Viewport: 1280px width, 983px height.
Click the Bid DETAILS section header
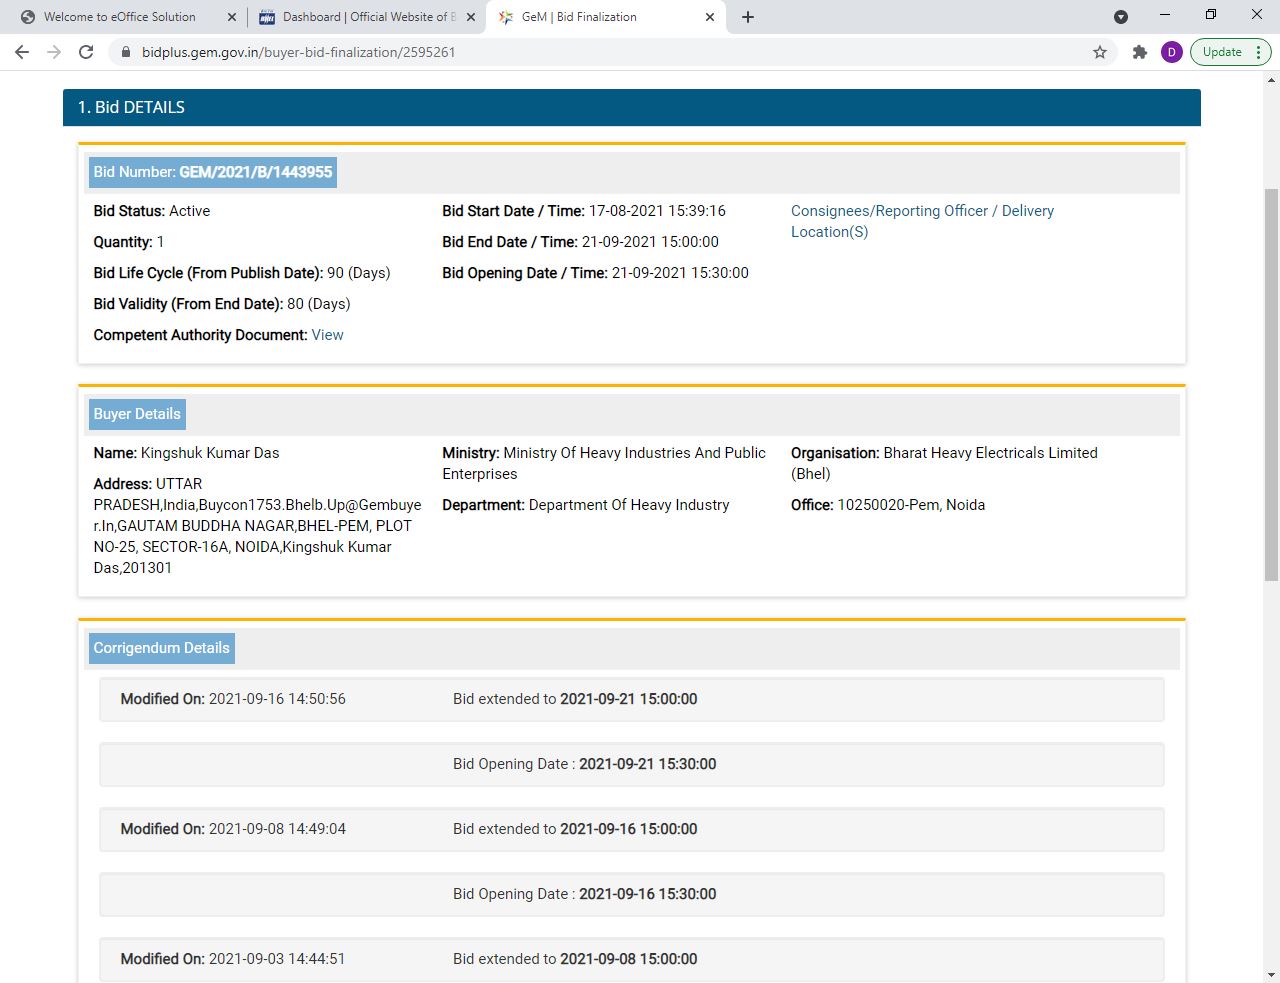point(631,107)
